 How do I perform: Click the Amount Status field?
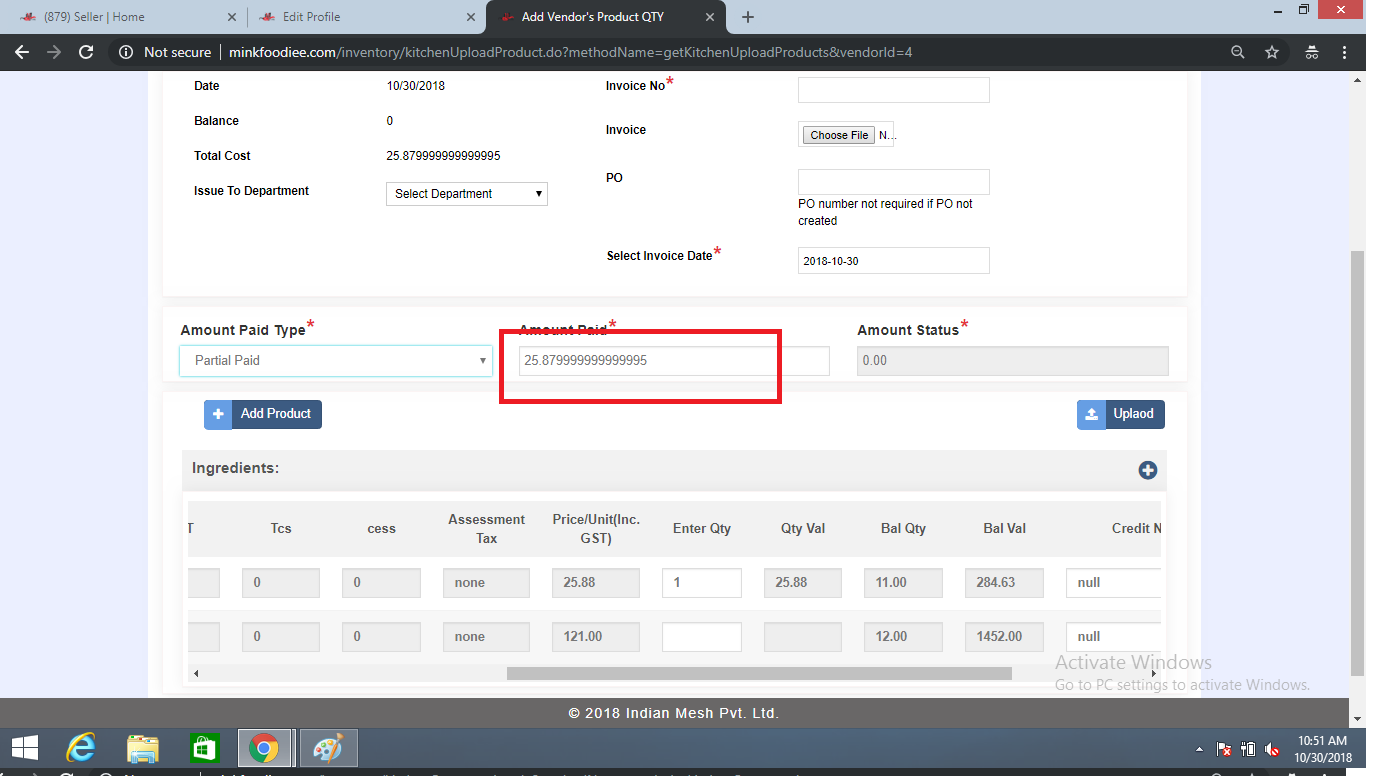coord(1013,361)
